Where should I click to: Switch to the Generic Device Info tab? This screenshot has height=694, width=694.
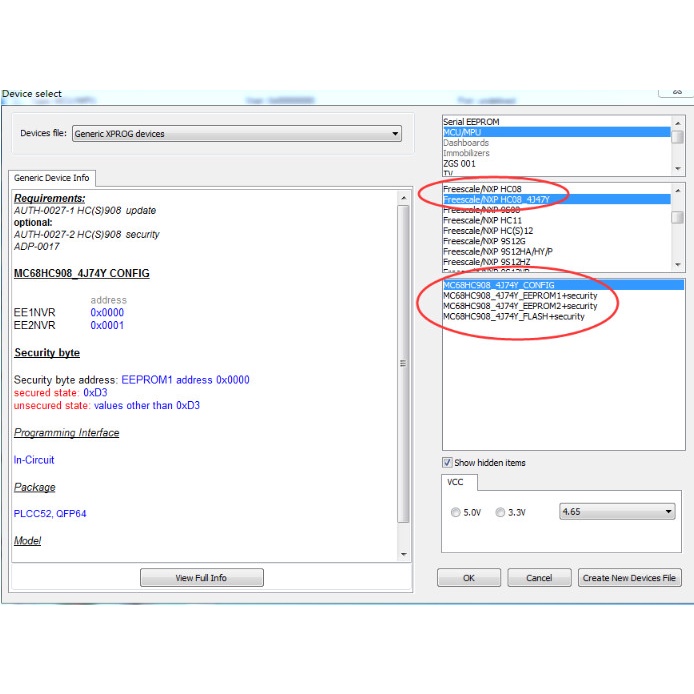51,178
